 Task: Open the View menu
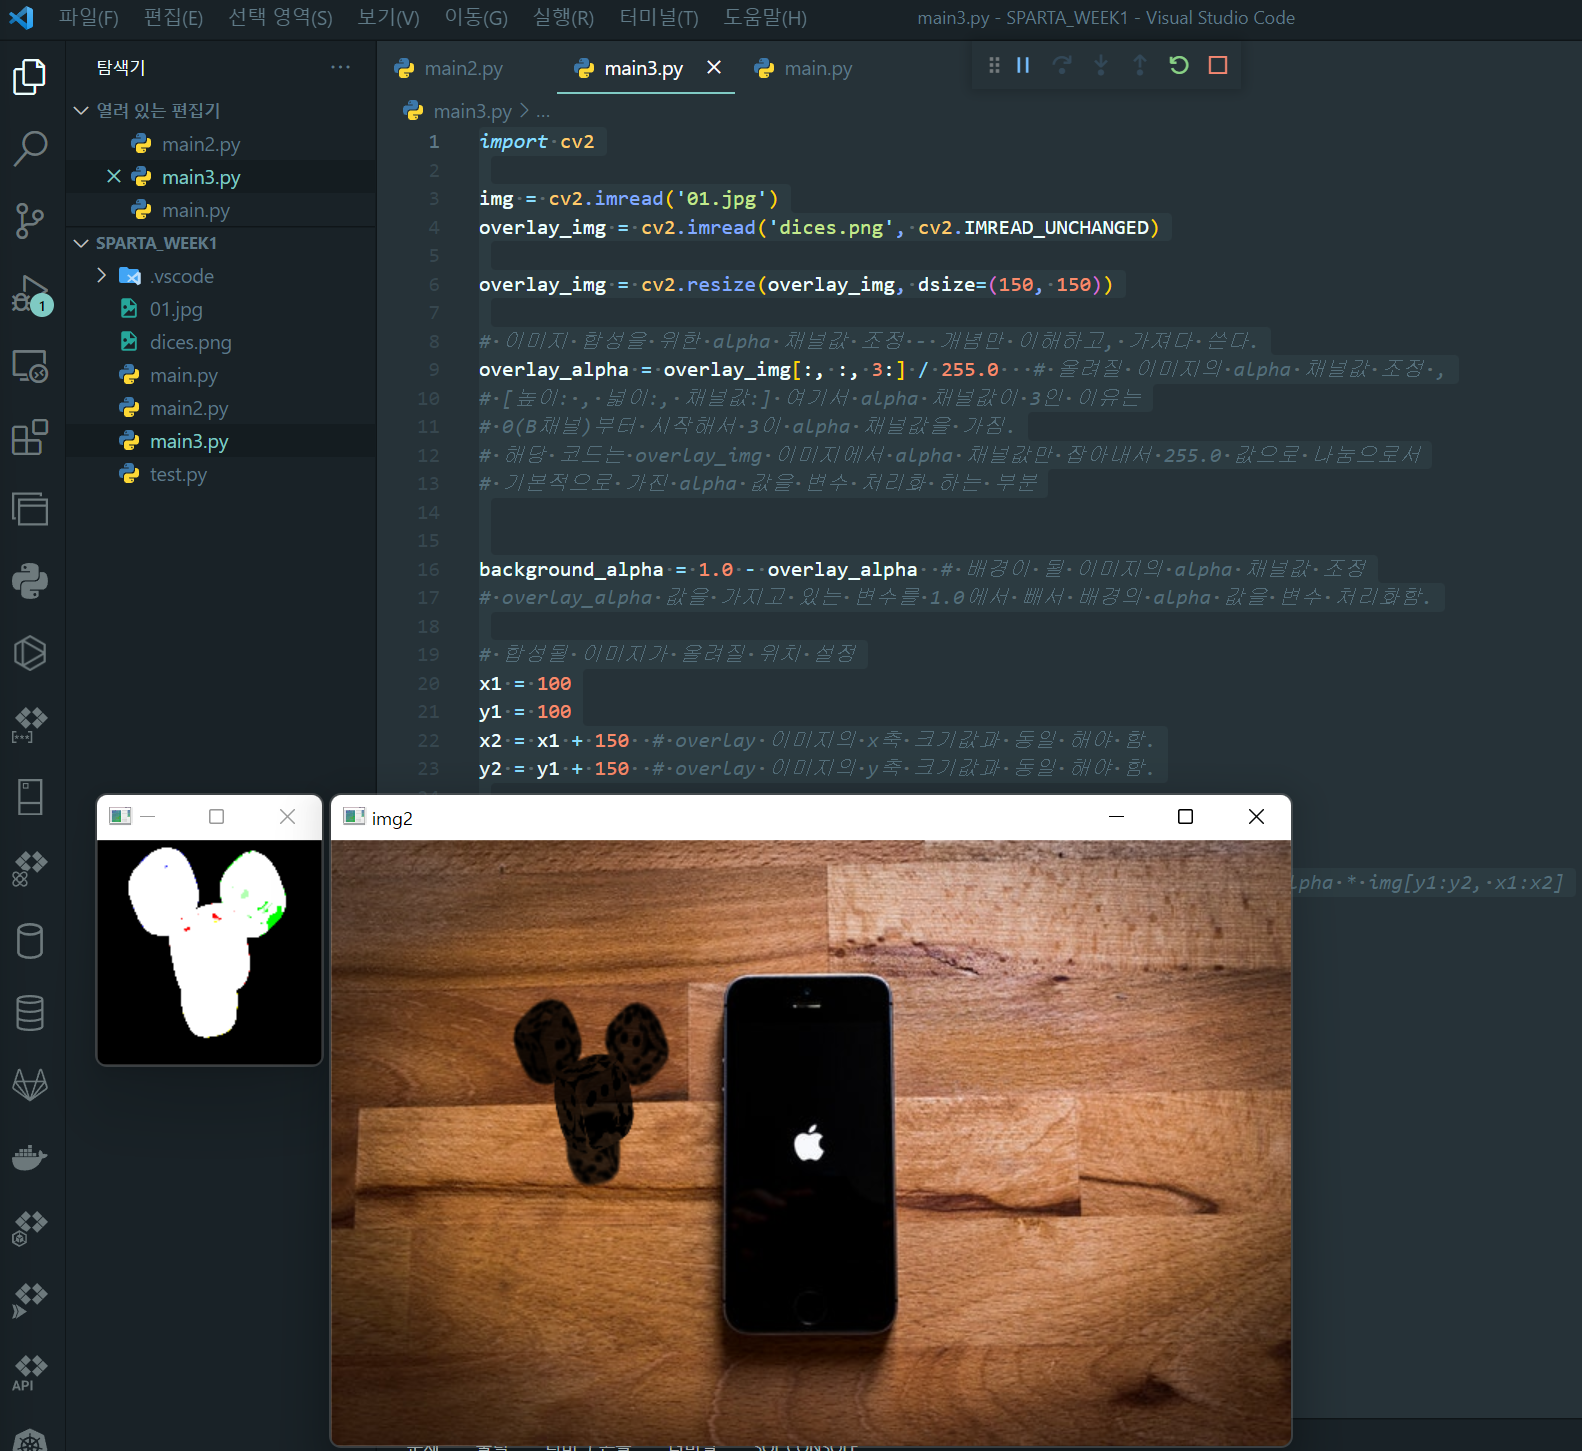tap(388, 18)
